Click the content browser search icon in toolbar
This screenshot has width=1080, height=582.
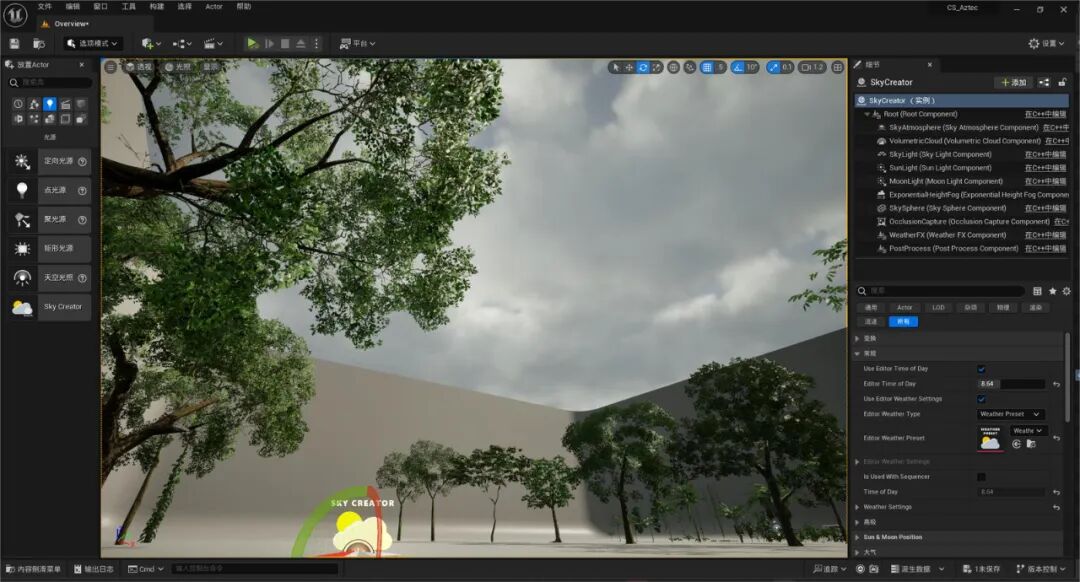click(39, 43)
